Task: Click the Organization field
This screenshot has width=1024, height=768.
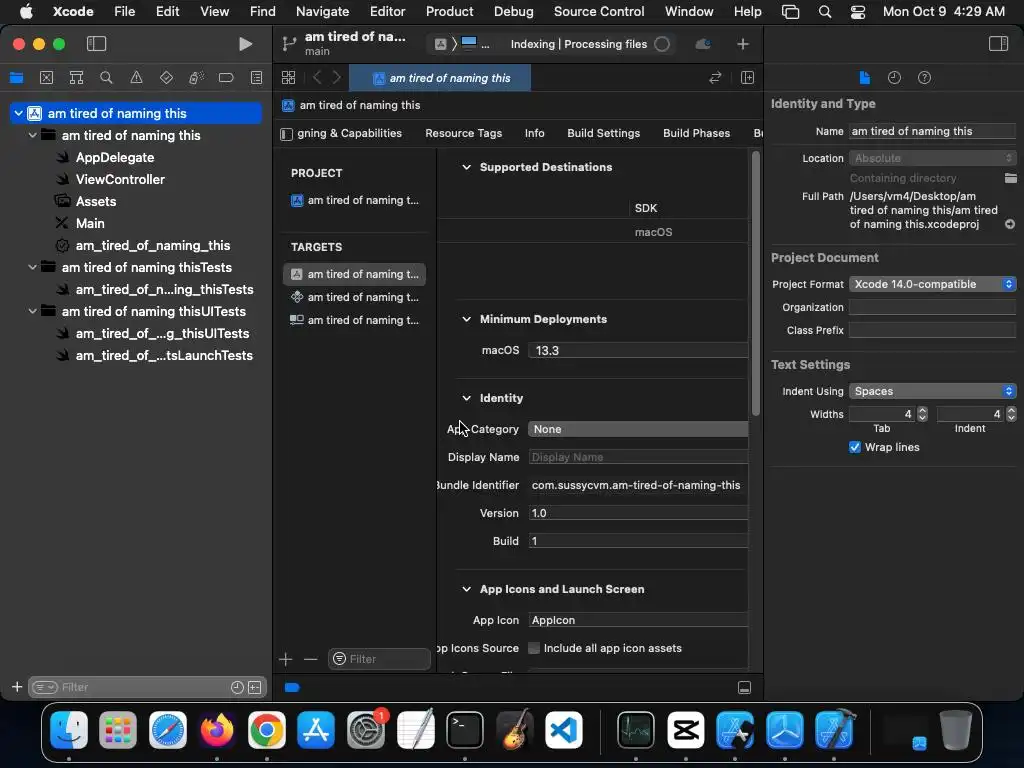Action: (x=932, y=307)
